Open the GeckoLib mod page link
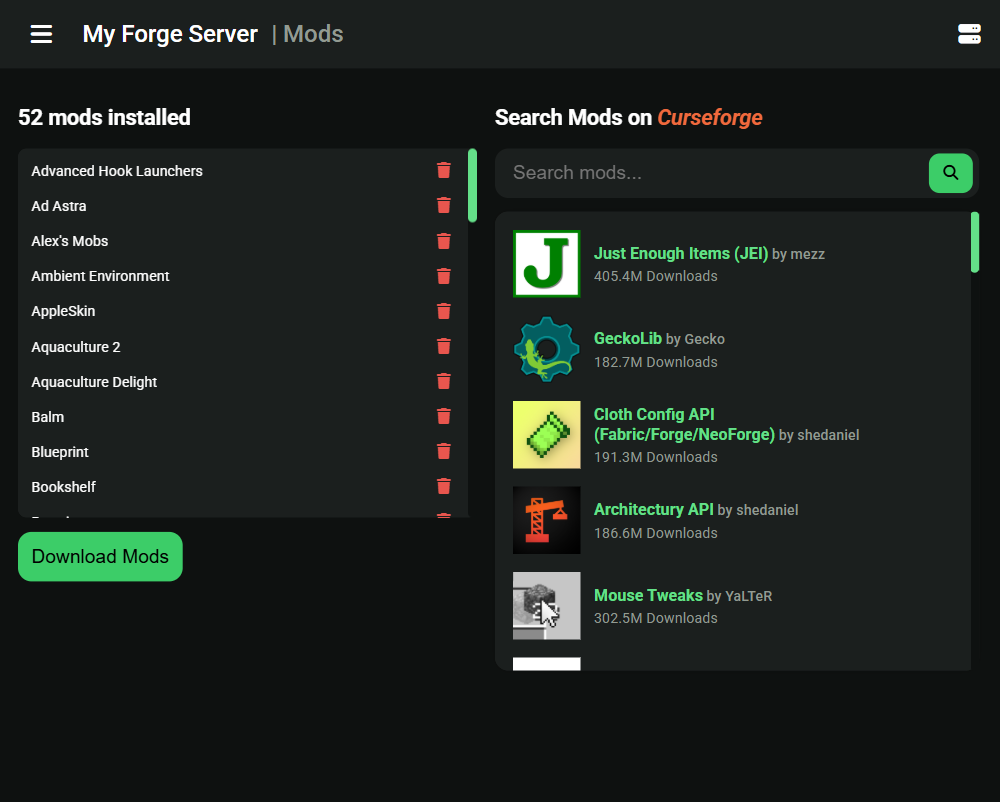Viewport: 1000px width, 802px height. point(627,339)
